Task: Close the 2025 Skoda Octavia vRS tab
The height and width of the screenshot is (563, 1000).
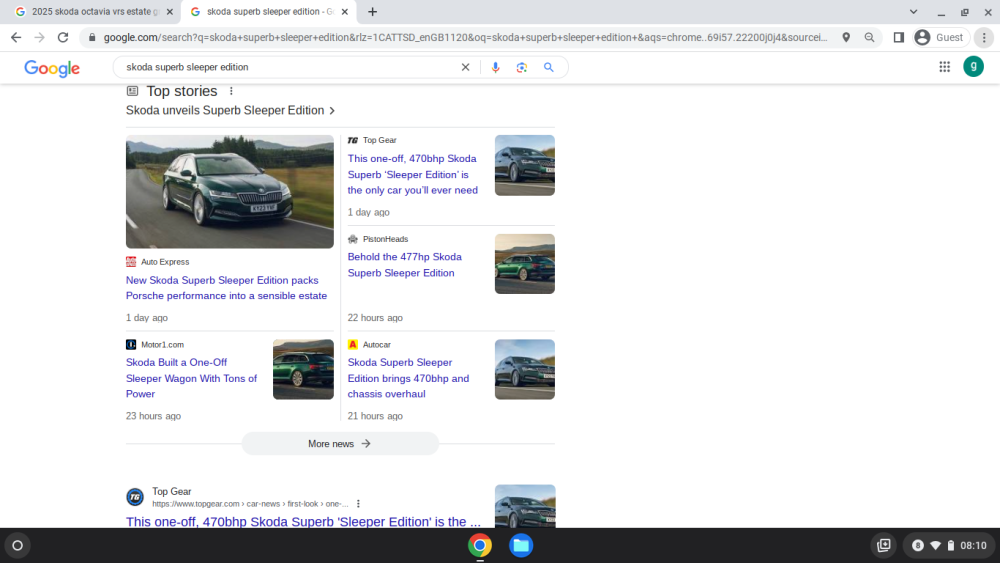Action: click(170, 11)
